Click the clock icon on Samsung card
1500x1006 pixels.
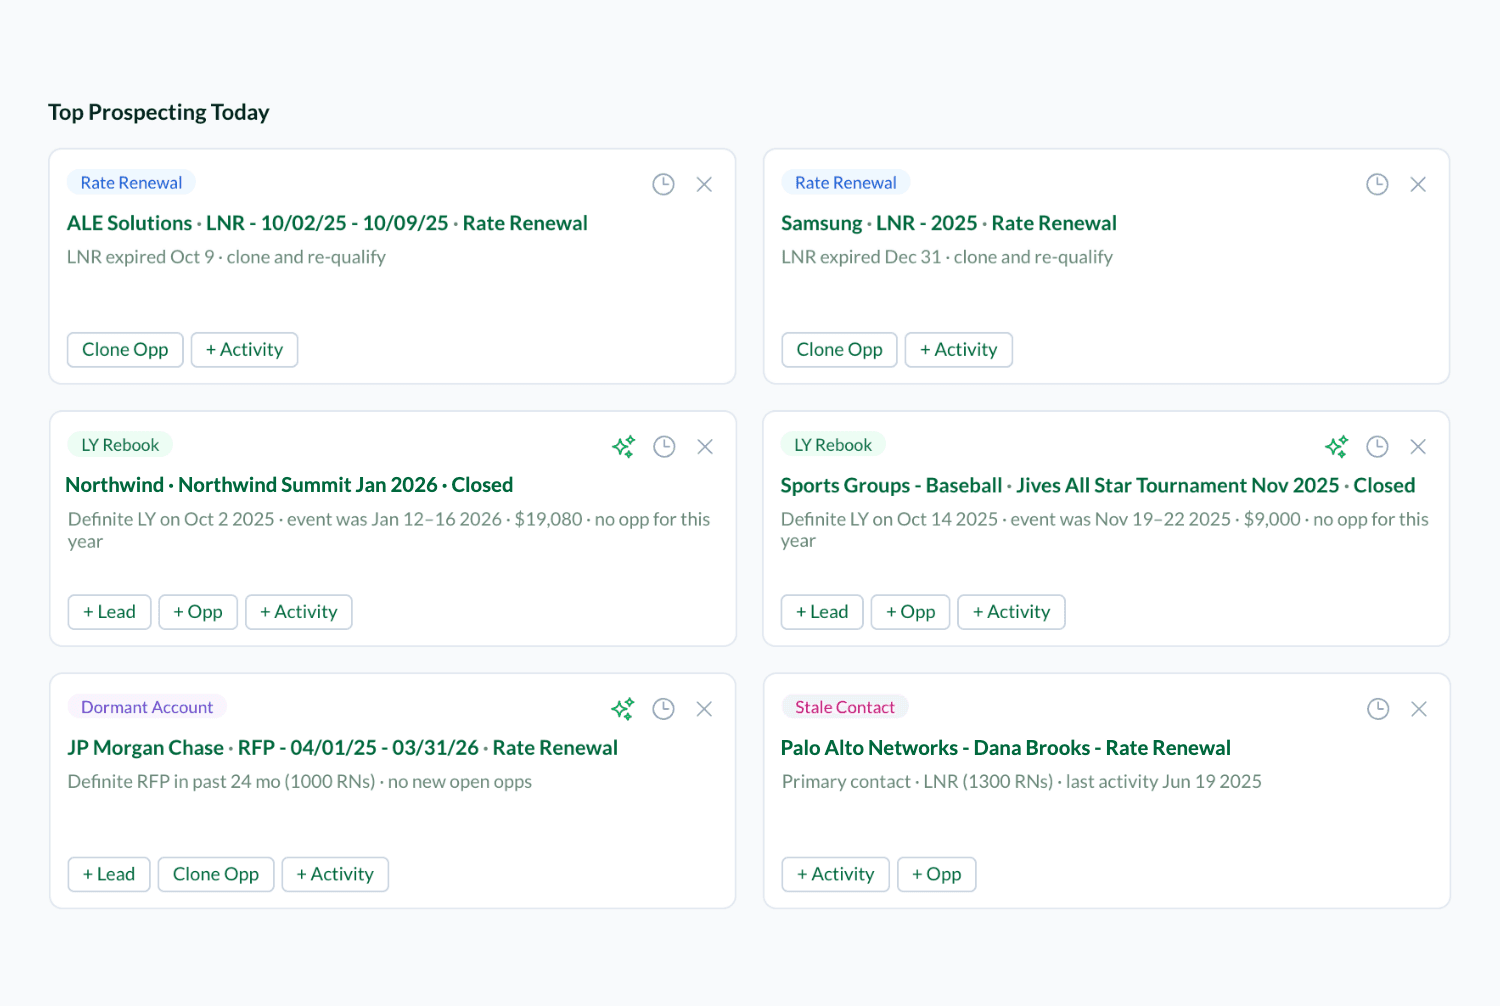(x=1377, y=184)
